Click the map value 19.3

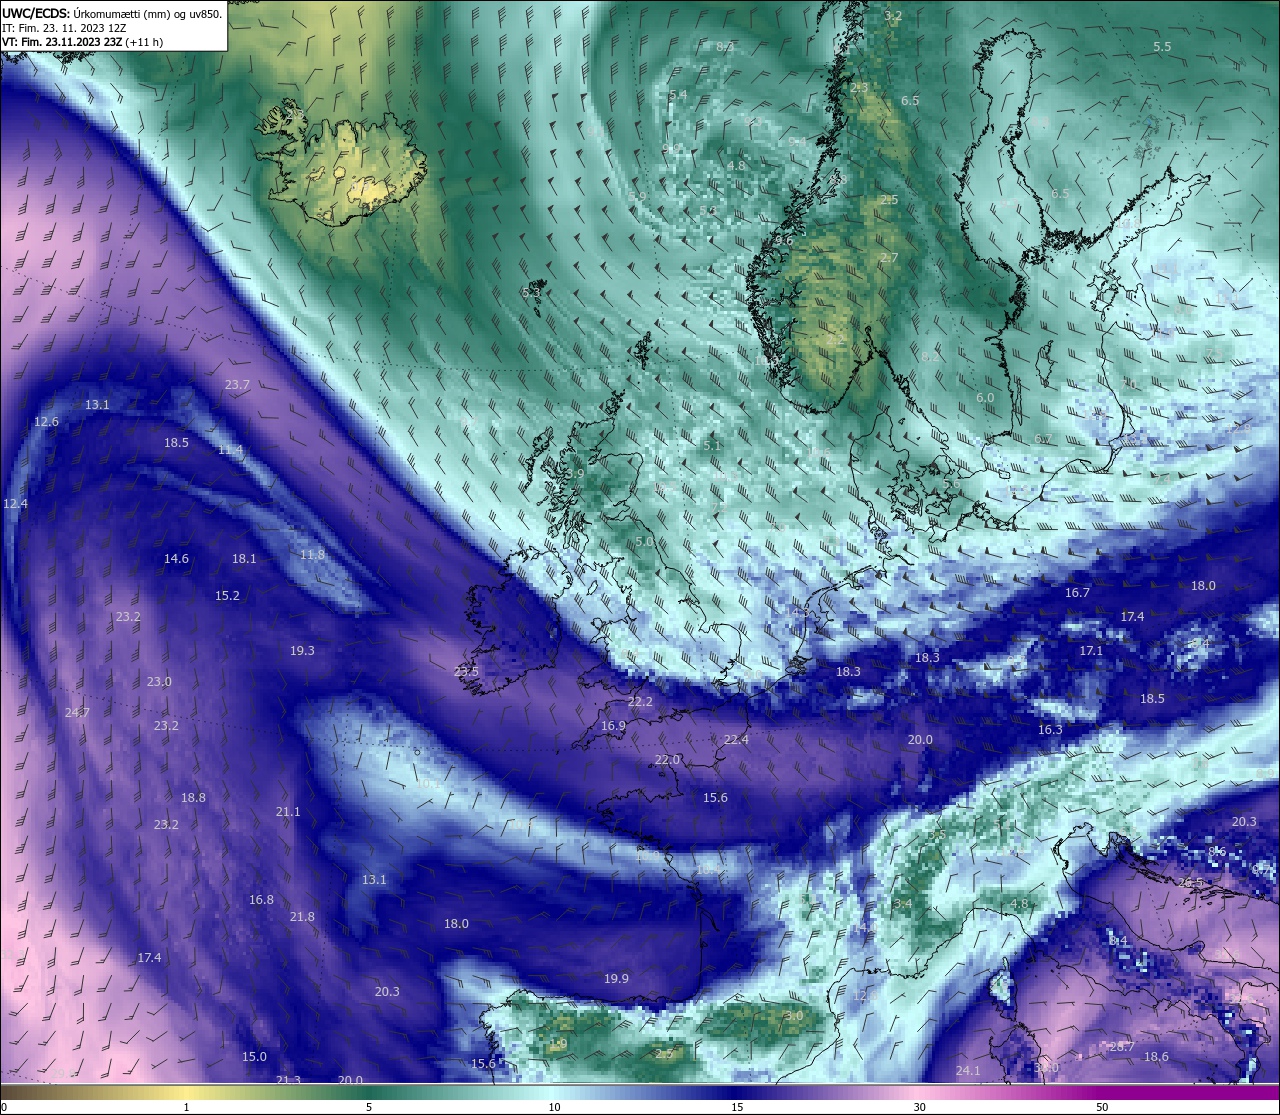pyautogui.click(x=302, y=651)
